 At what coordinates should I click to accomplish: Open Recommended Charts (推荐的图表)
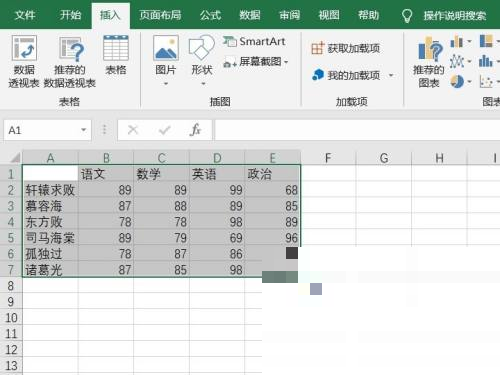tap(429, 62)
